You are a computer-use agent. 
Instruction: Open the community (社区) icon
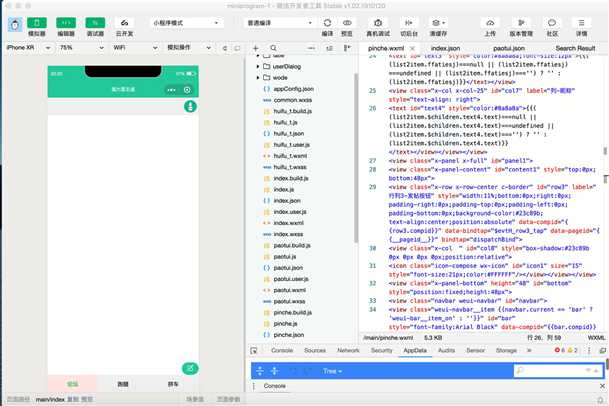coord(552,23)
